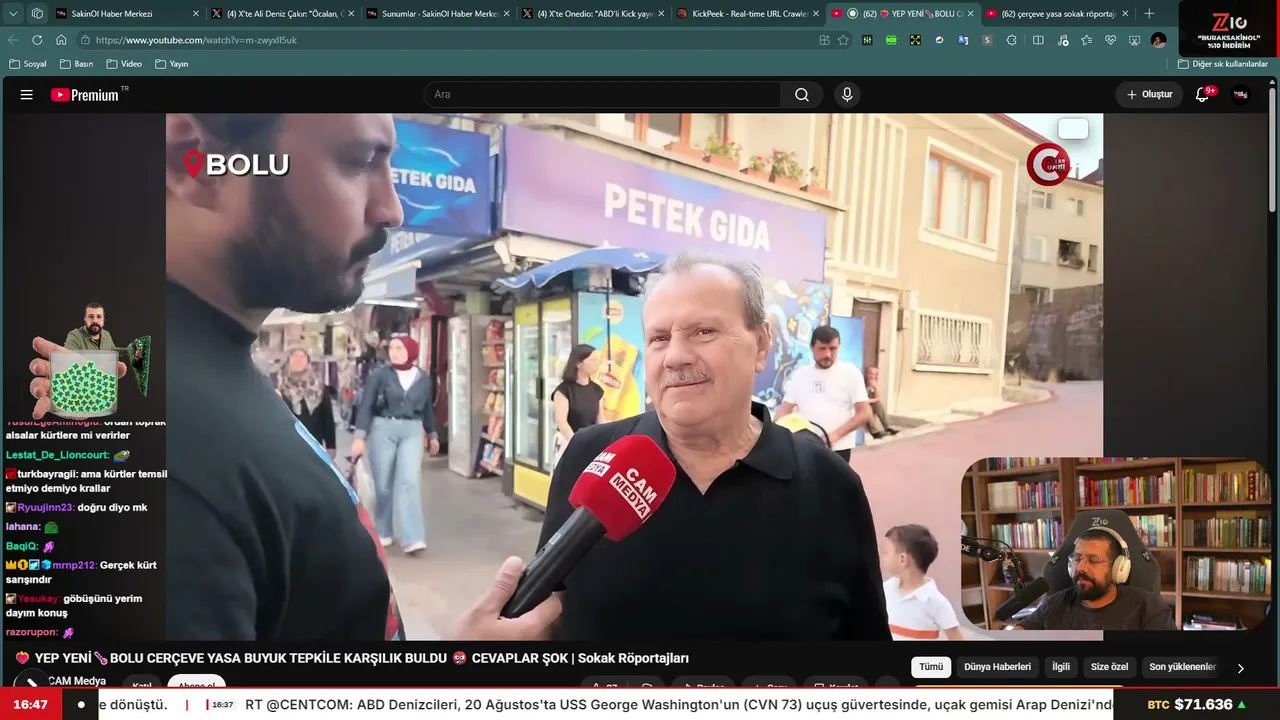Image resolution: width=1280 pixels, height=720 pixels.
Task: Click chat username Lestat_De_Lioncourt
Action: point(58,455)
